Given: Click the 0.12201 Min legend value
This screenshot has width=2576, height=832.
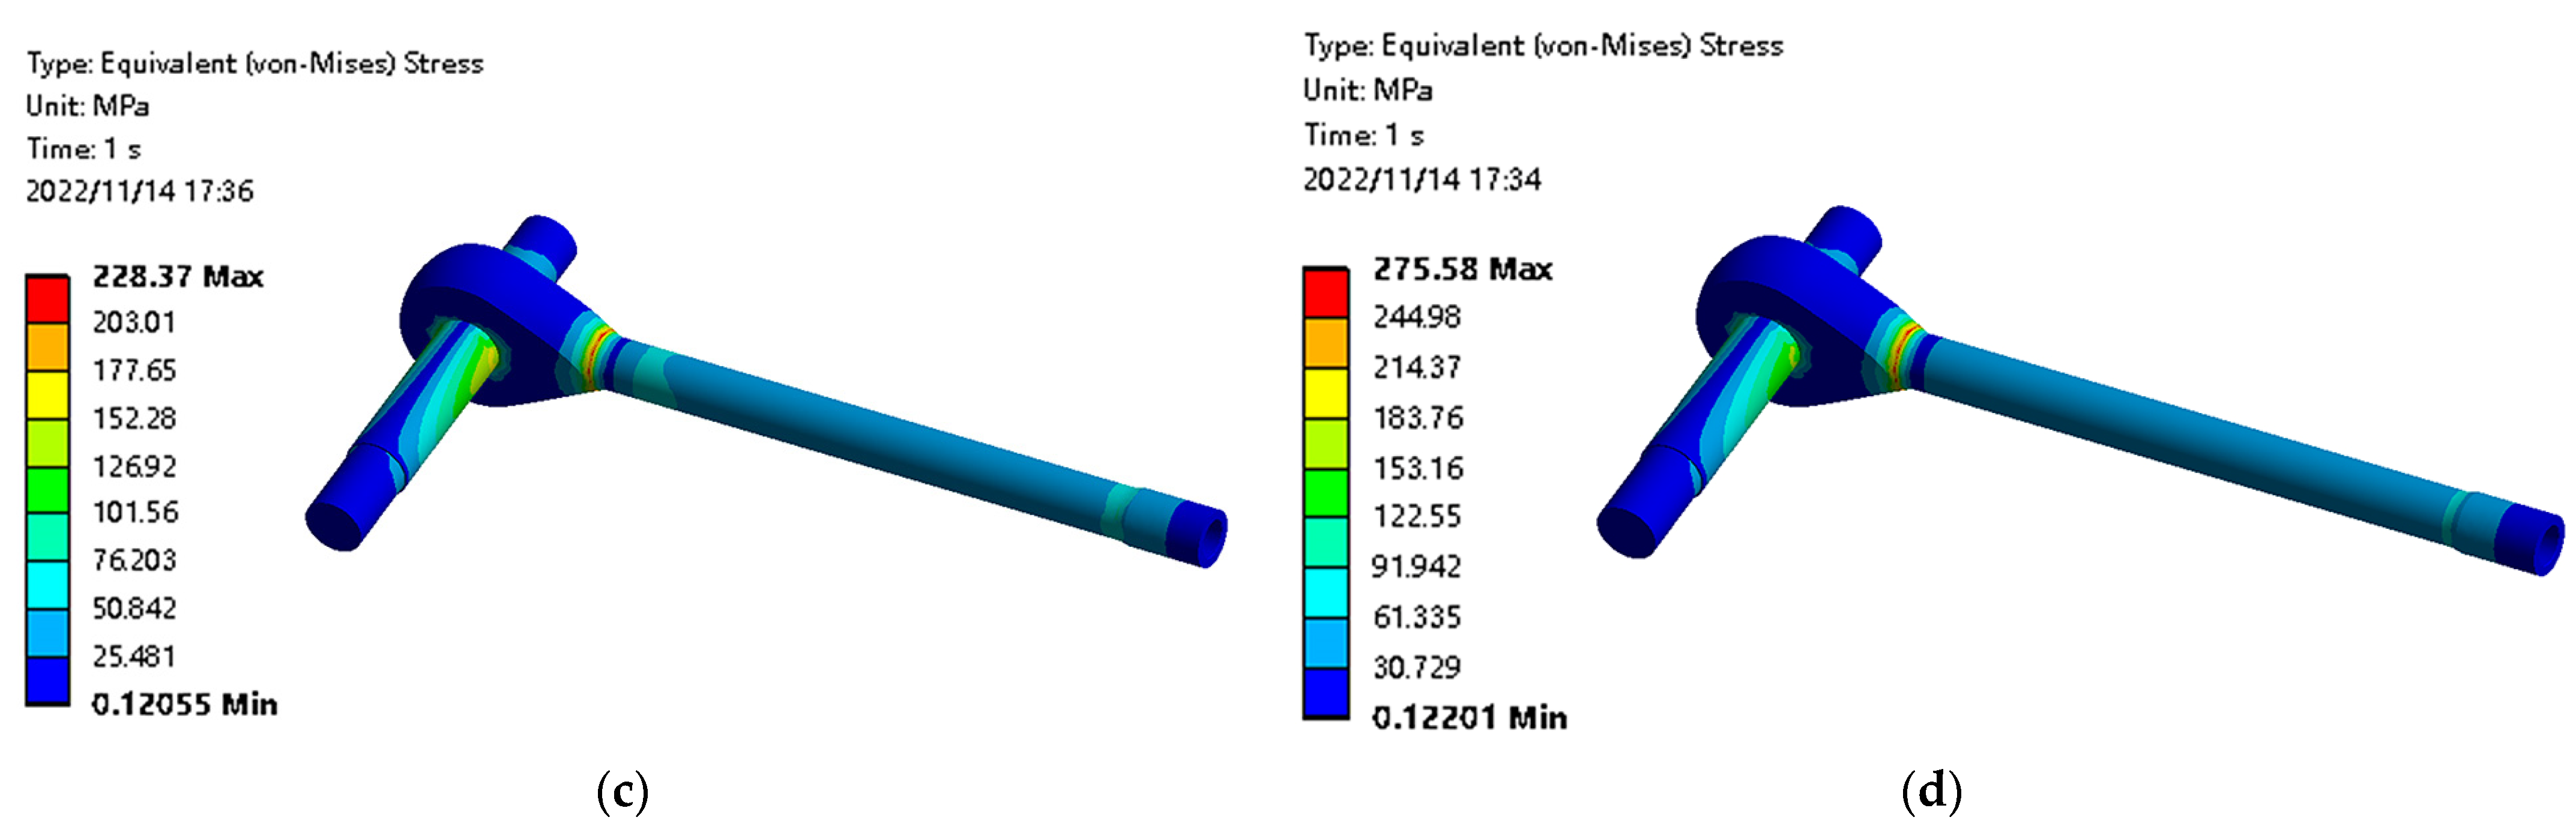Looking at the screenshot, I should [1469, 718].
